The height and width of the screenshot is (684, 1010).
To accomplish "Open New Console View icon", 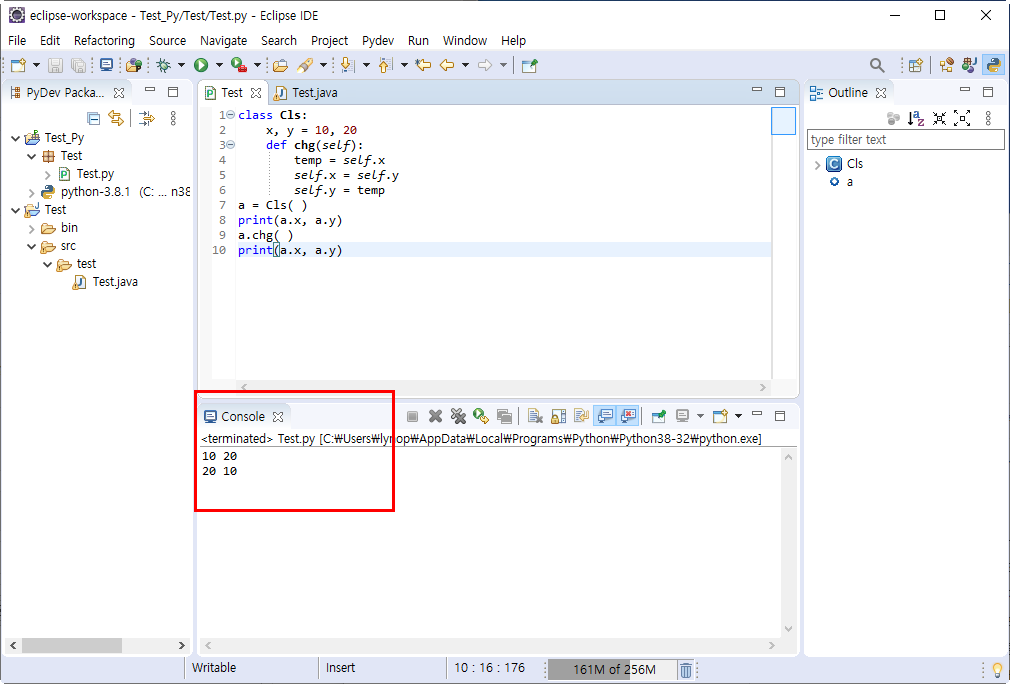I will [x=720, y=416].
